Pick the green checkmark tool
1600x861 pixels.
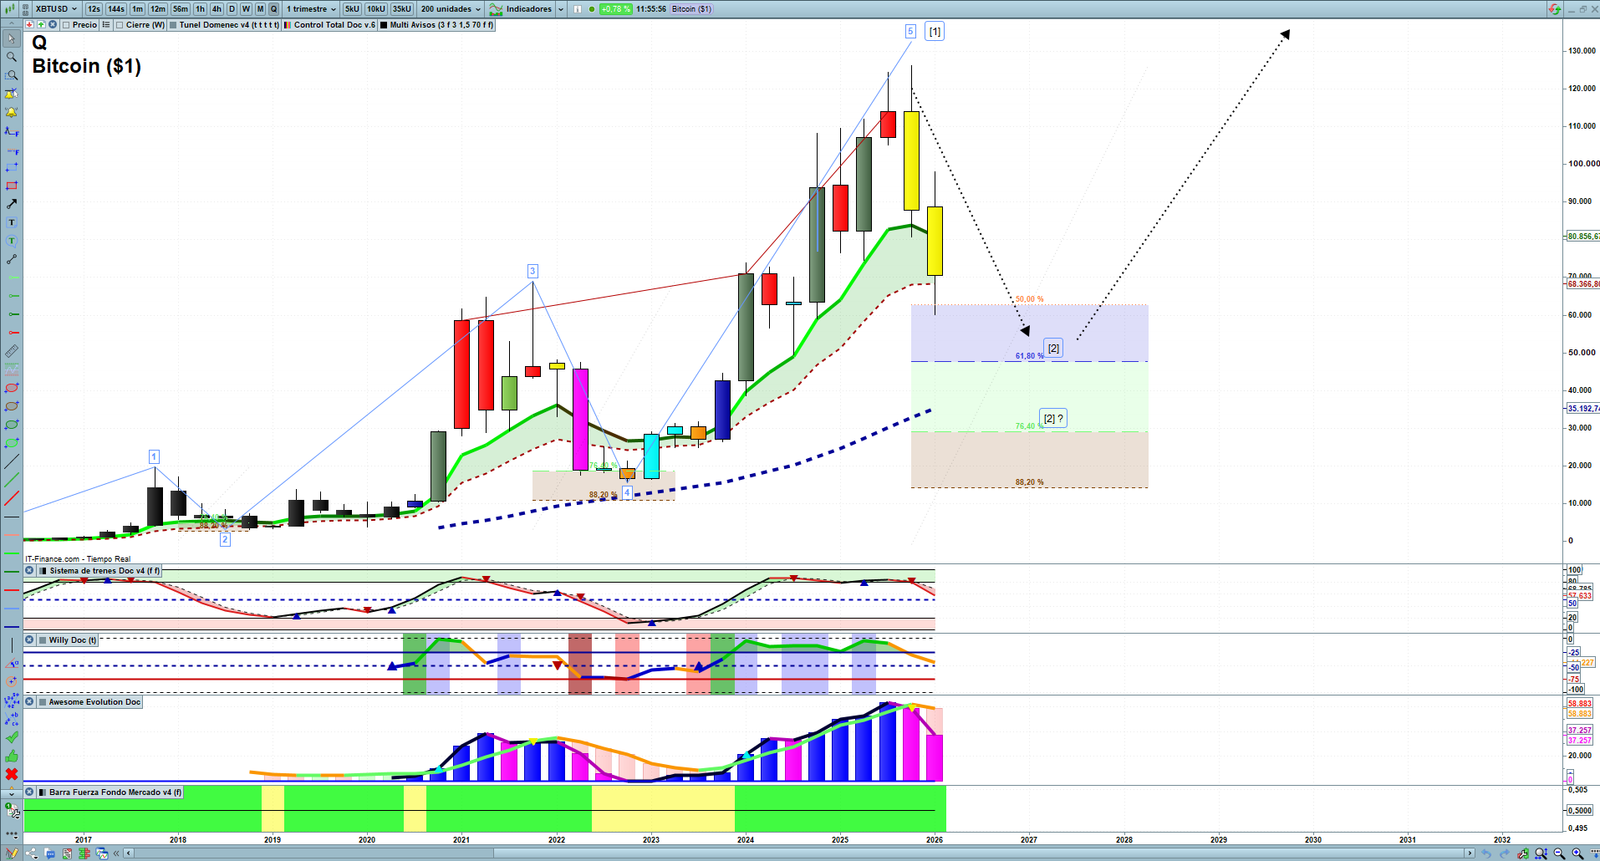[12, 737]
